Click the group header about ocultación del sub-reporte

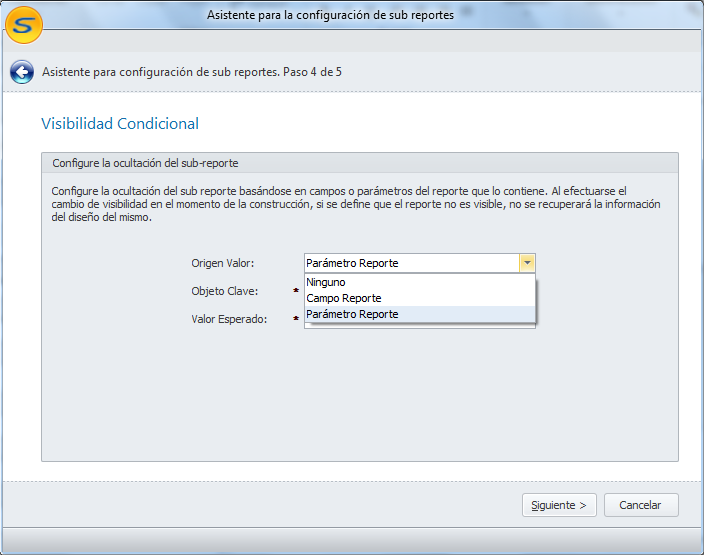tap(145, 162)
